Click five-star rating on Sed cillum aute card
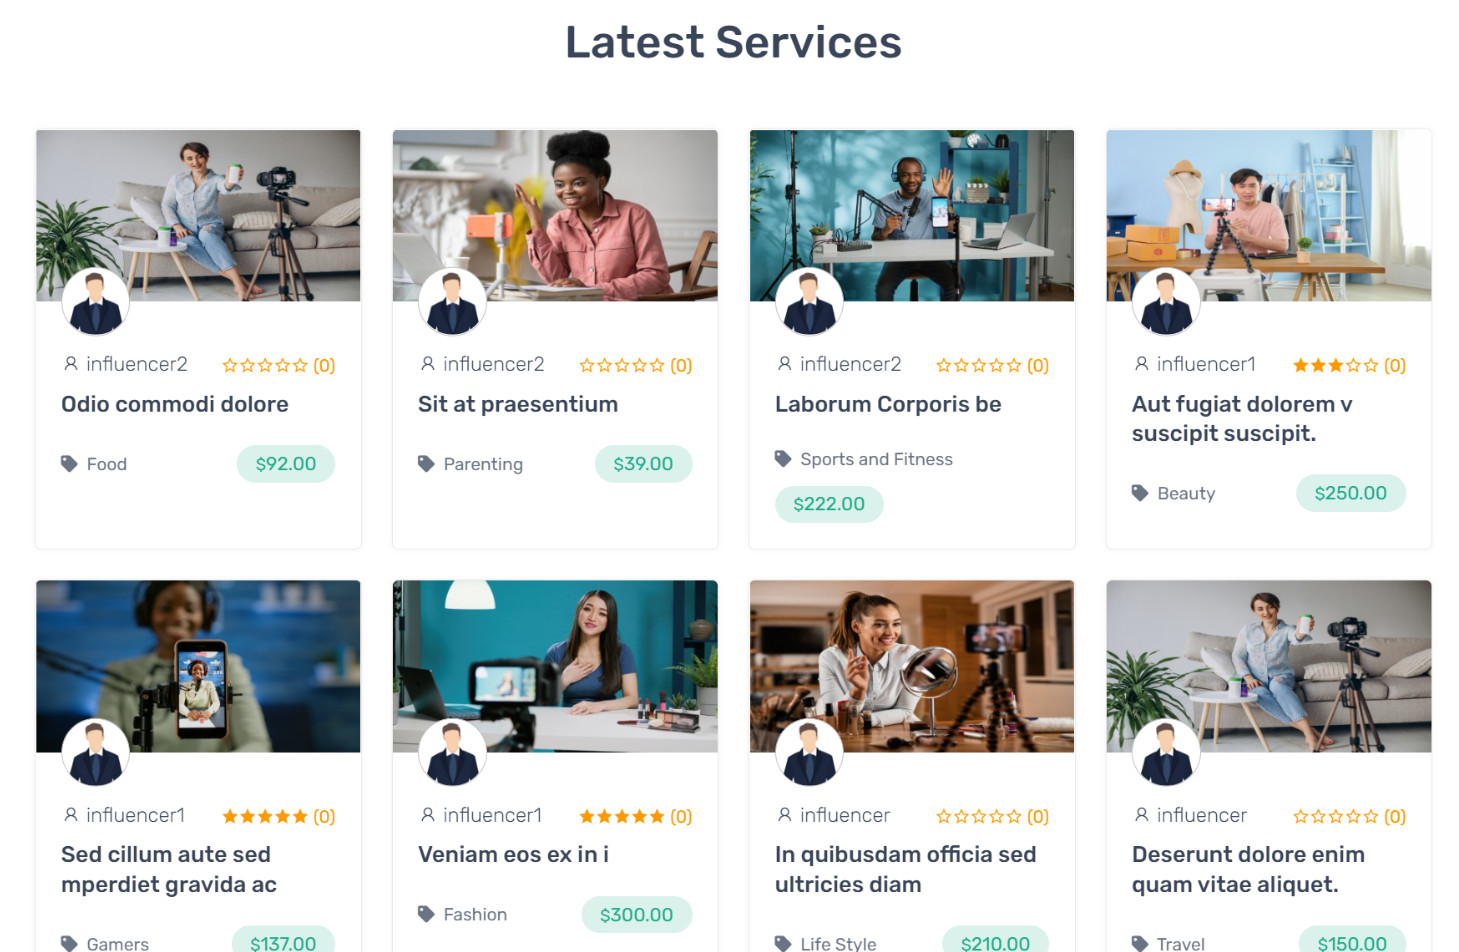The image size is (1459, 952). pyautogui.click(x=264, y=816)
